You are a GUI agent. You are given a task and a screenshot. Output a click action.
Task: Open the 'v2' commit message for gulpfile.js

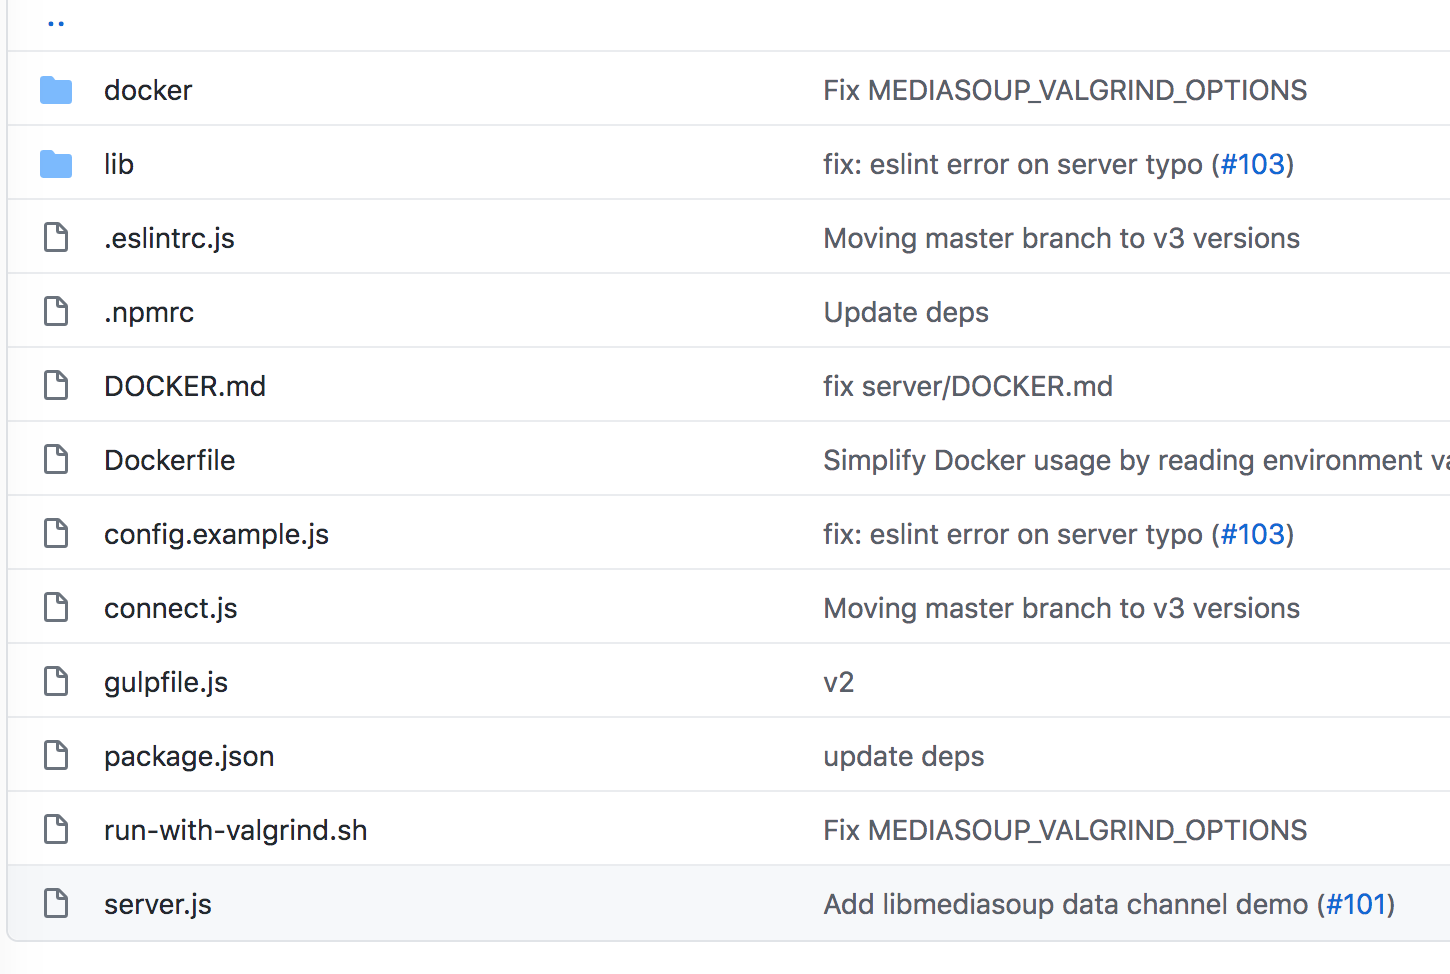click(839, 682)
